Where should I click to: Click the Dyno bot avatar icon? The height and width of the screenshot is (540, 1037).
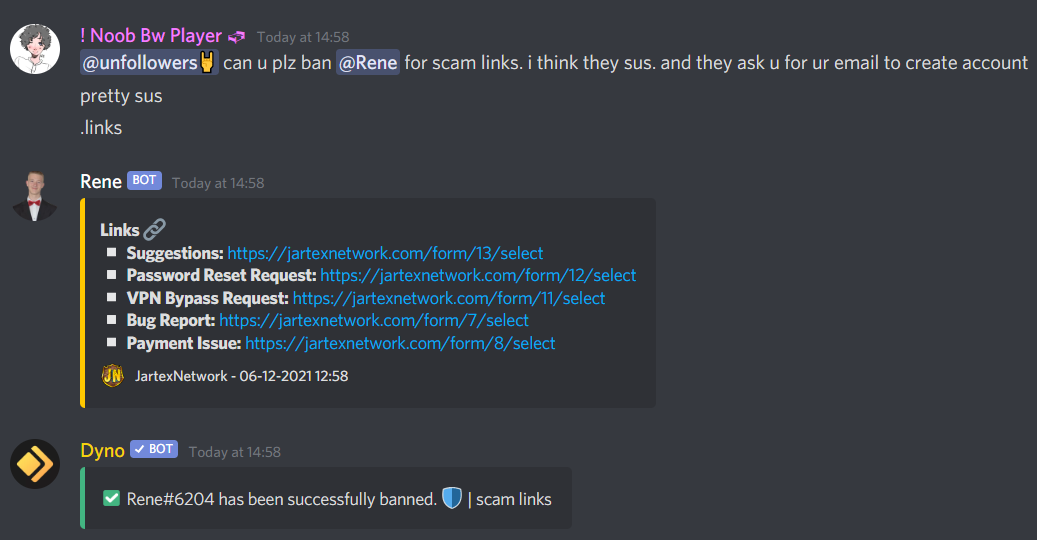coord(35,464)
